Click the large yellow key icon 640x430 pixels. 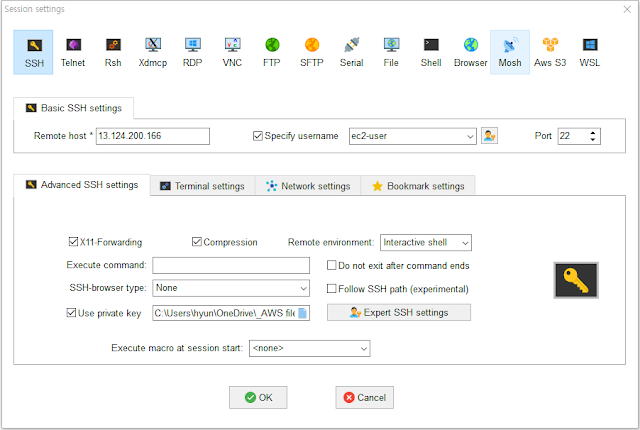(x=576, y=280)
